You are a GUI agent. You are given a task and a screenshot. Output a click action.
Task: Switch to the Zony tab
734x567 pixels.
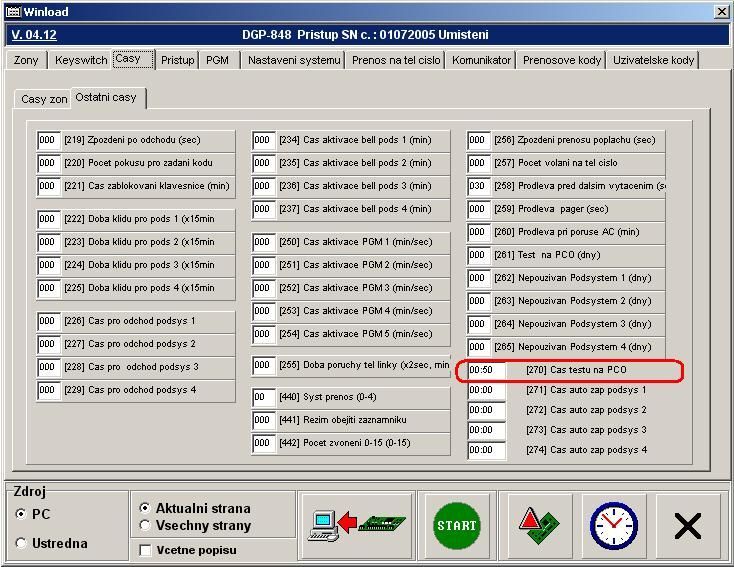coord(26,60)
